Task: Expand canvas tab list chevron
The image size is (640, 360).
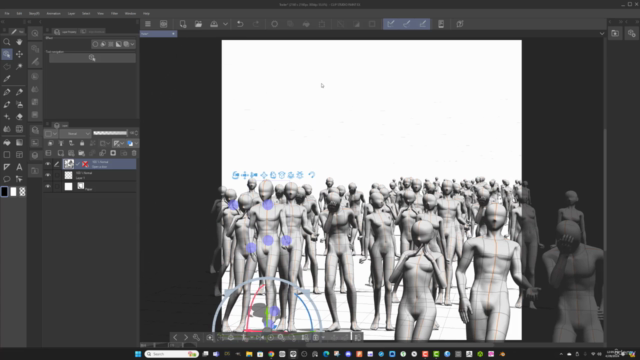Action: point(602,33)
